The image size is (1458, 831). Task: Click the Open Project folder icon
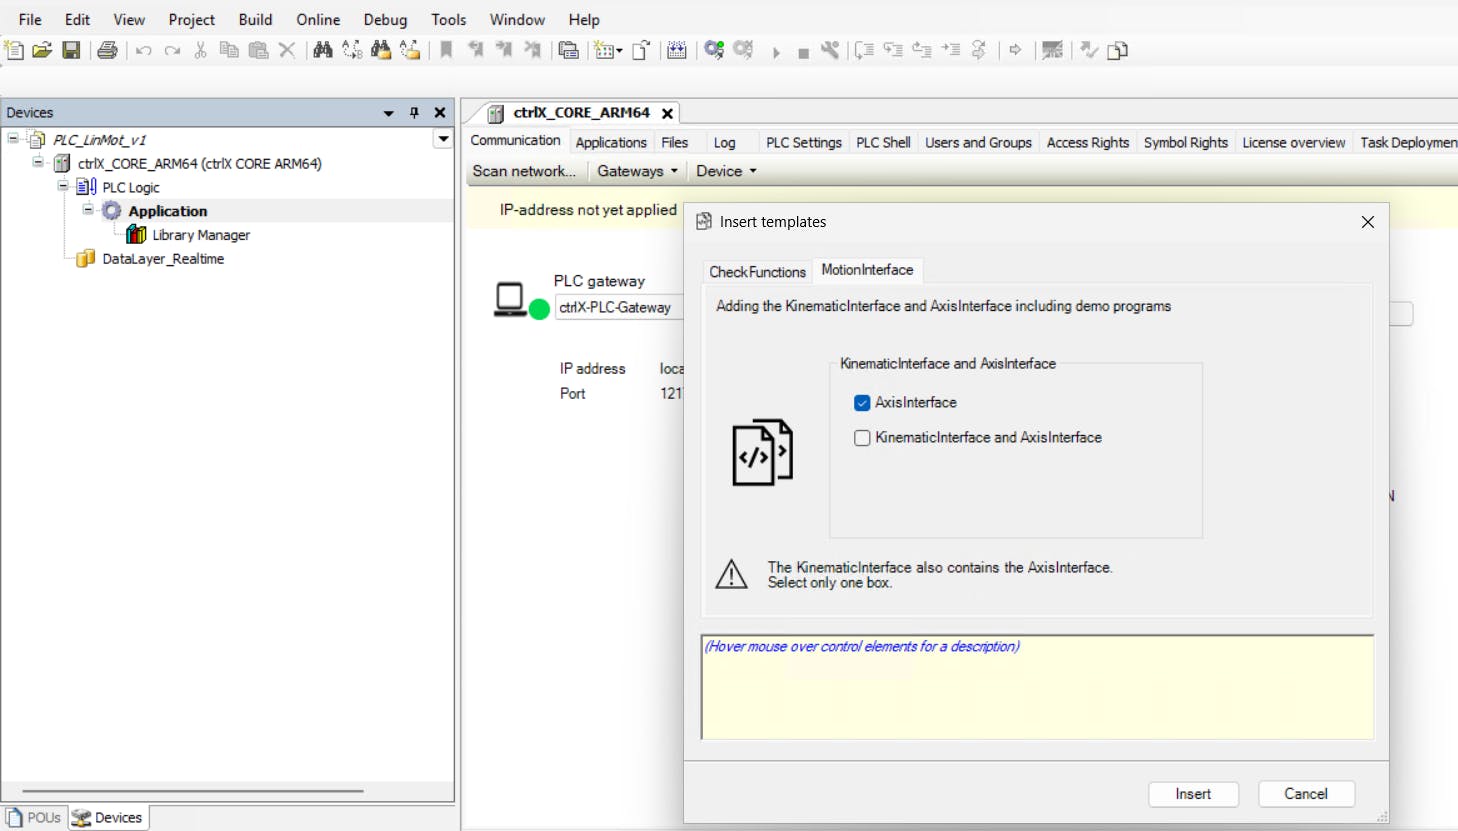coord(42,50)
